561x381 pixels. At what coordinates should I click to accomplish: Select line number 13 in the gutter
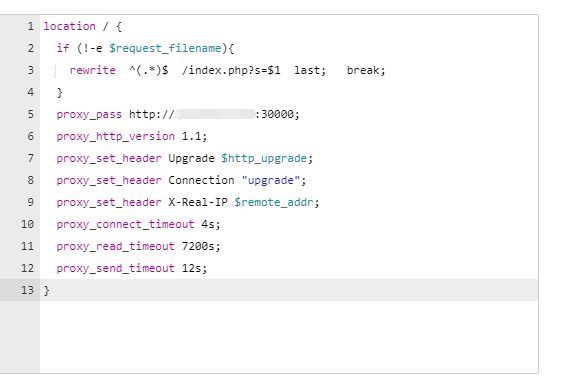27,290
